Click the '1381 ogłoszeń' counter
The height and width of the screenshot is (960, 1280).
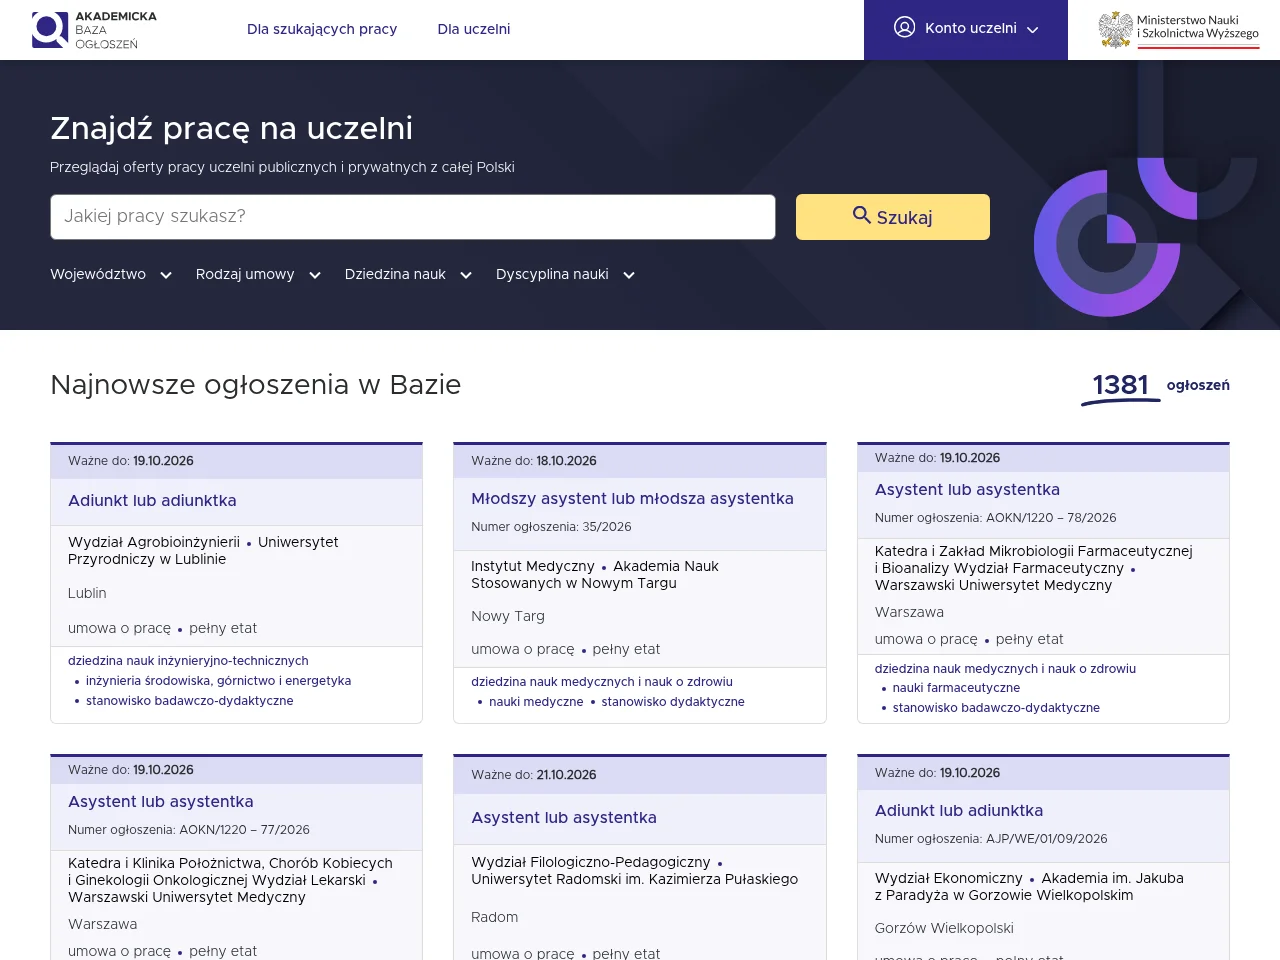coord(1156,386)
